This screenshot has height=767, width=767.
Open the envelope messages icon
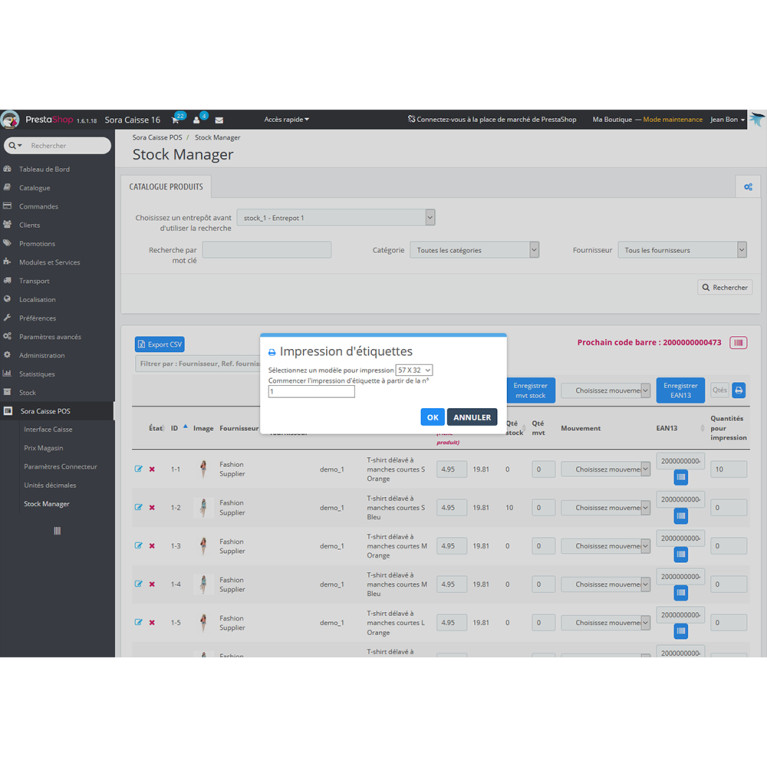(219, 120)
